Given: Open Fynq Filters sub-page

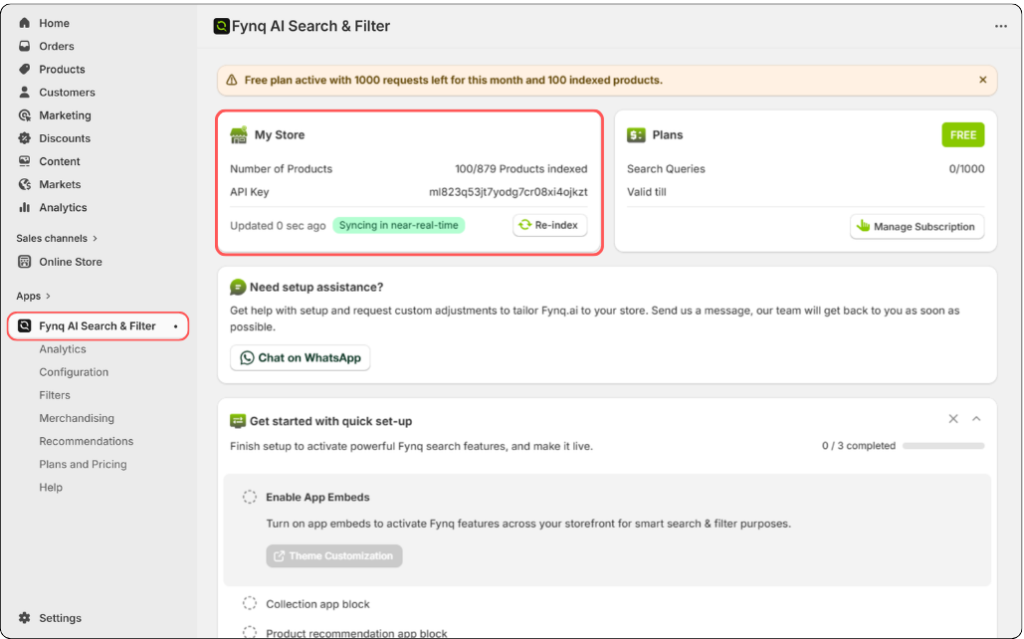Looking at the screenshot, I should (x=55, y=395).
